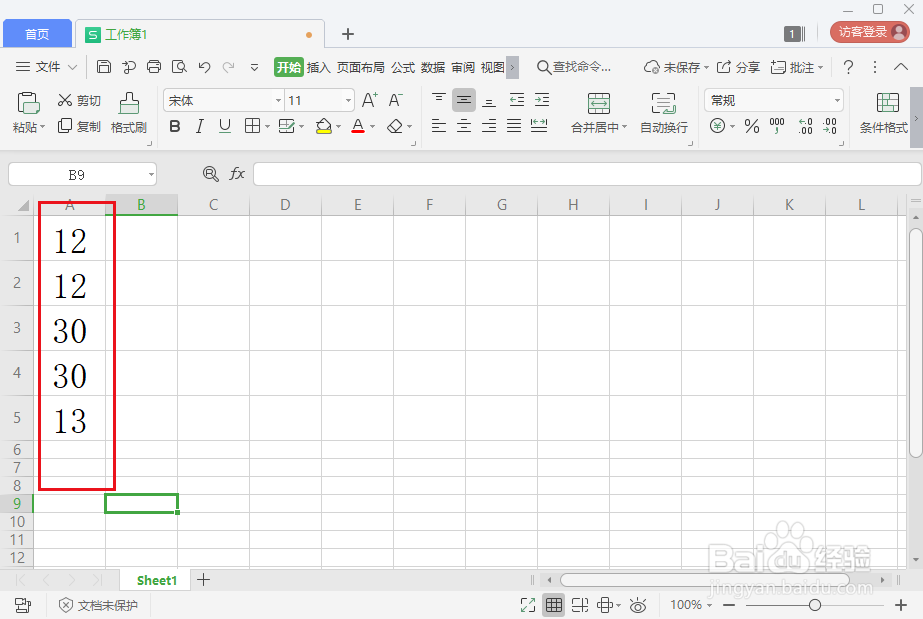Click the fill color bucket swatch

324,126
